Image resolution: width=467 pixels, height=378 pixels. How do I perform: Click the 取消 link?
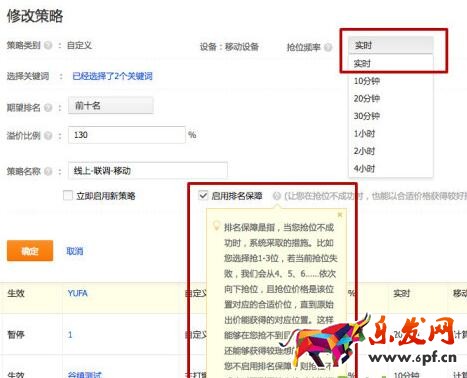point(75,251)
